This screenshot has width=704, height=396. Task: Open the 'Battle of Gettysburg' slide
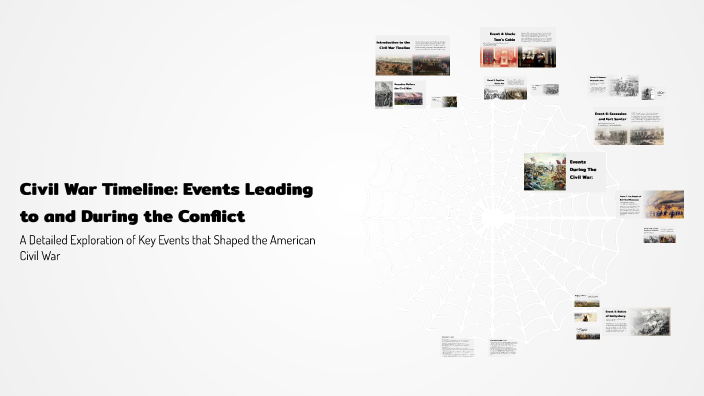pos(637,321)
